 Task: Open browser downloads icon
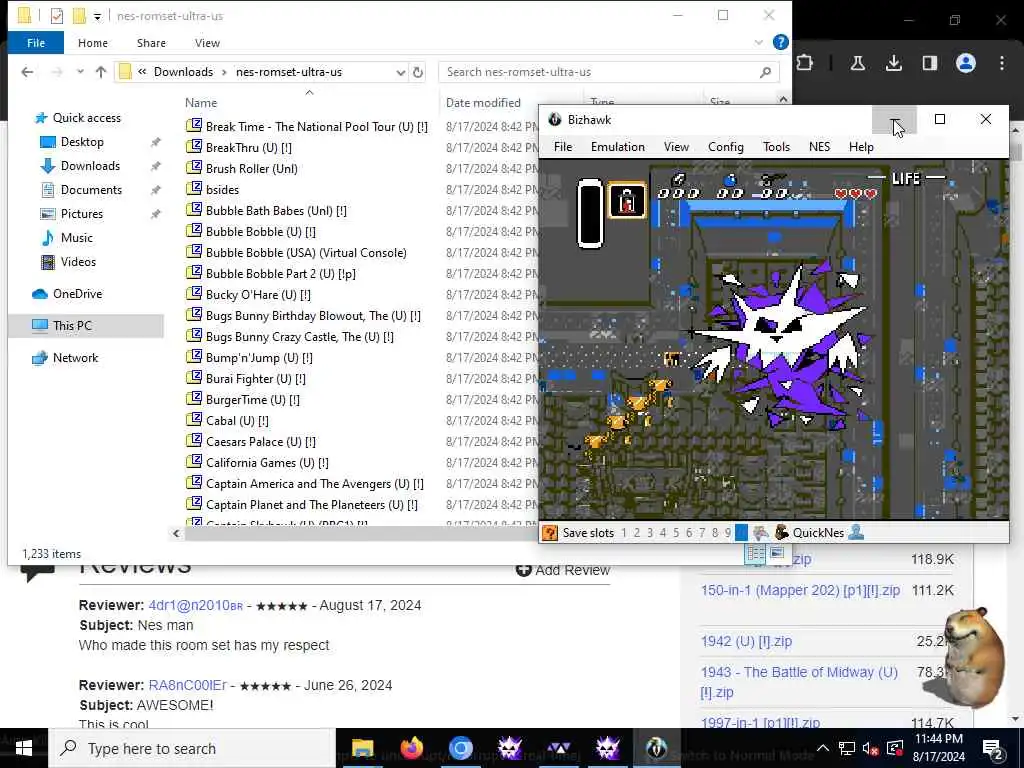tap(893, 63)
